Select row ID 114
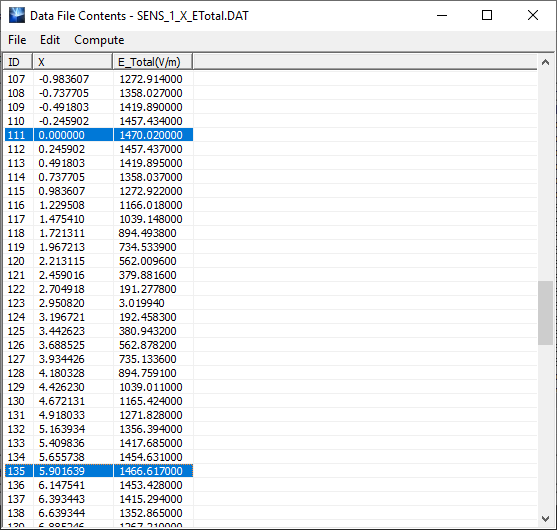Image resolution: width=557 pixels, height=530 pixels. tap(16, 177)
